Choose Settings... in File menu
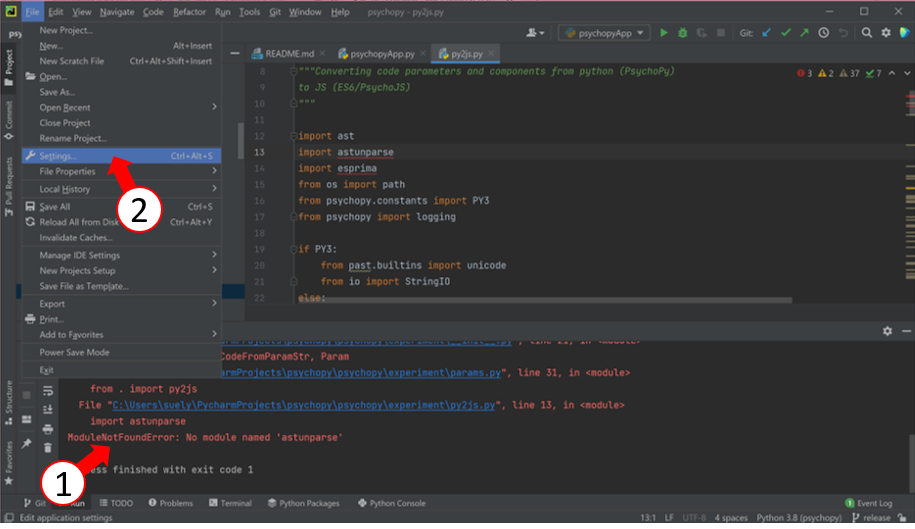This screenshot has width=915, height=529. click(x=121, y=156)
